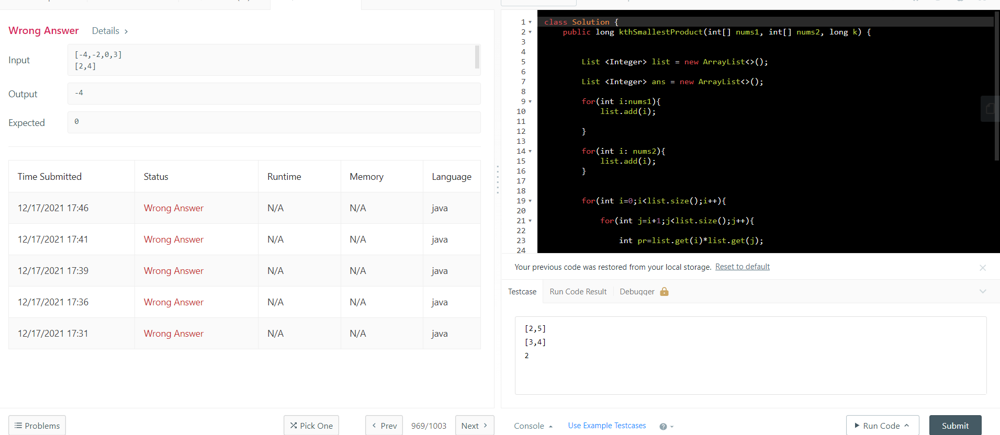Click the Output value field showing -4

click(274, 93)
